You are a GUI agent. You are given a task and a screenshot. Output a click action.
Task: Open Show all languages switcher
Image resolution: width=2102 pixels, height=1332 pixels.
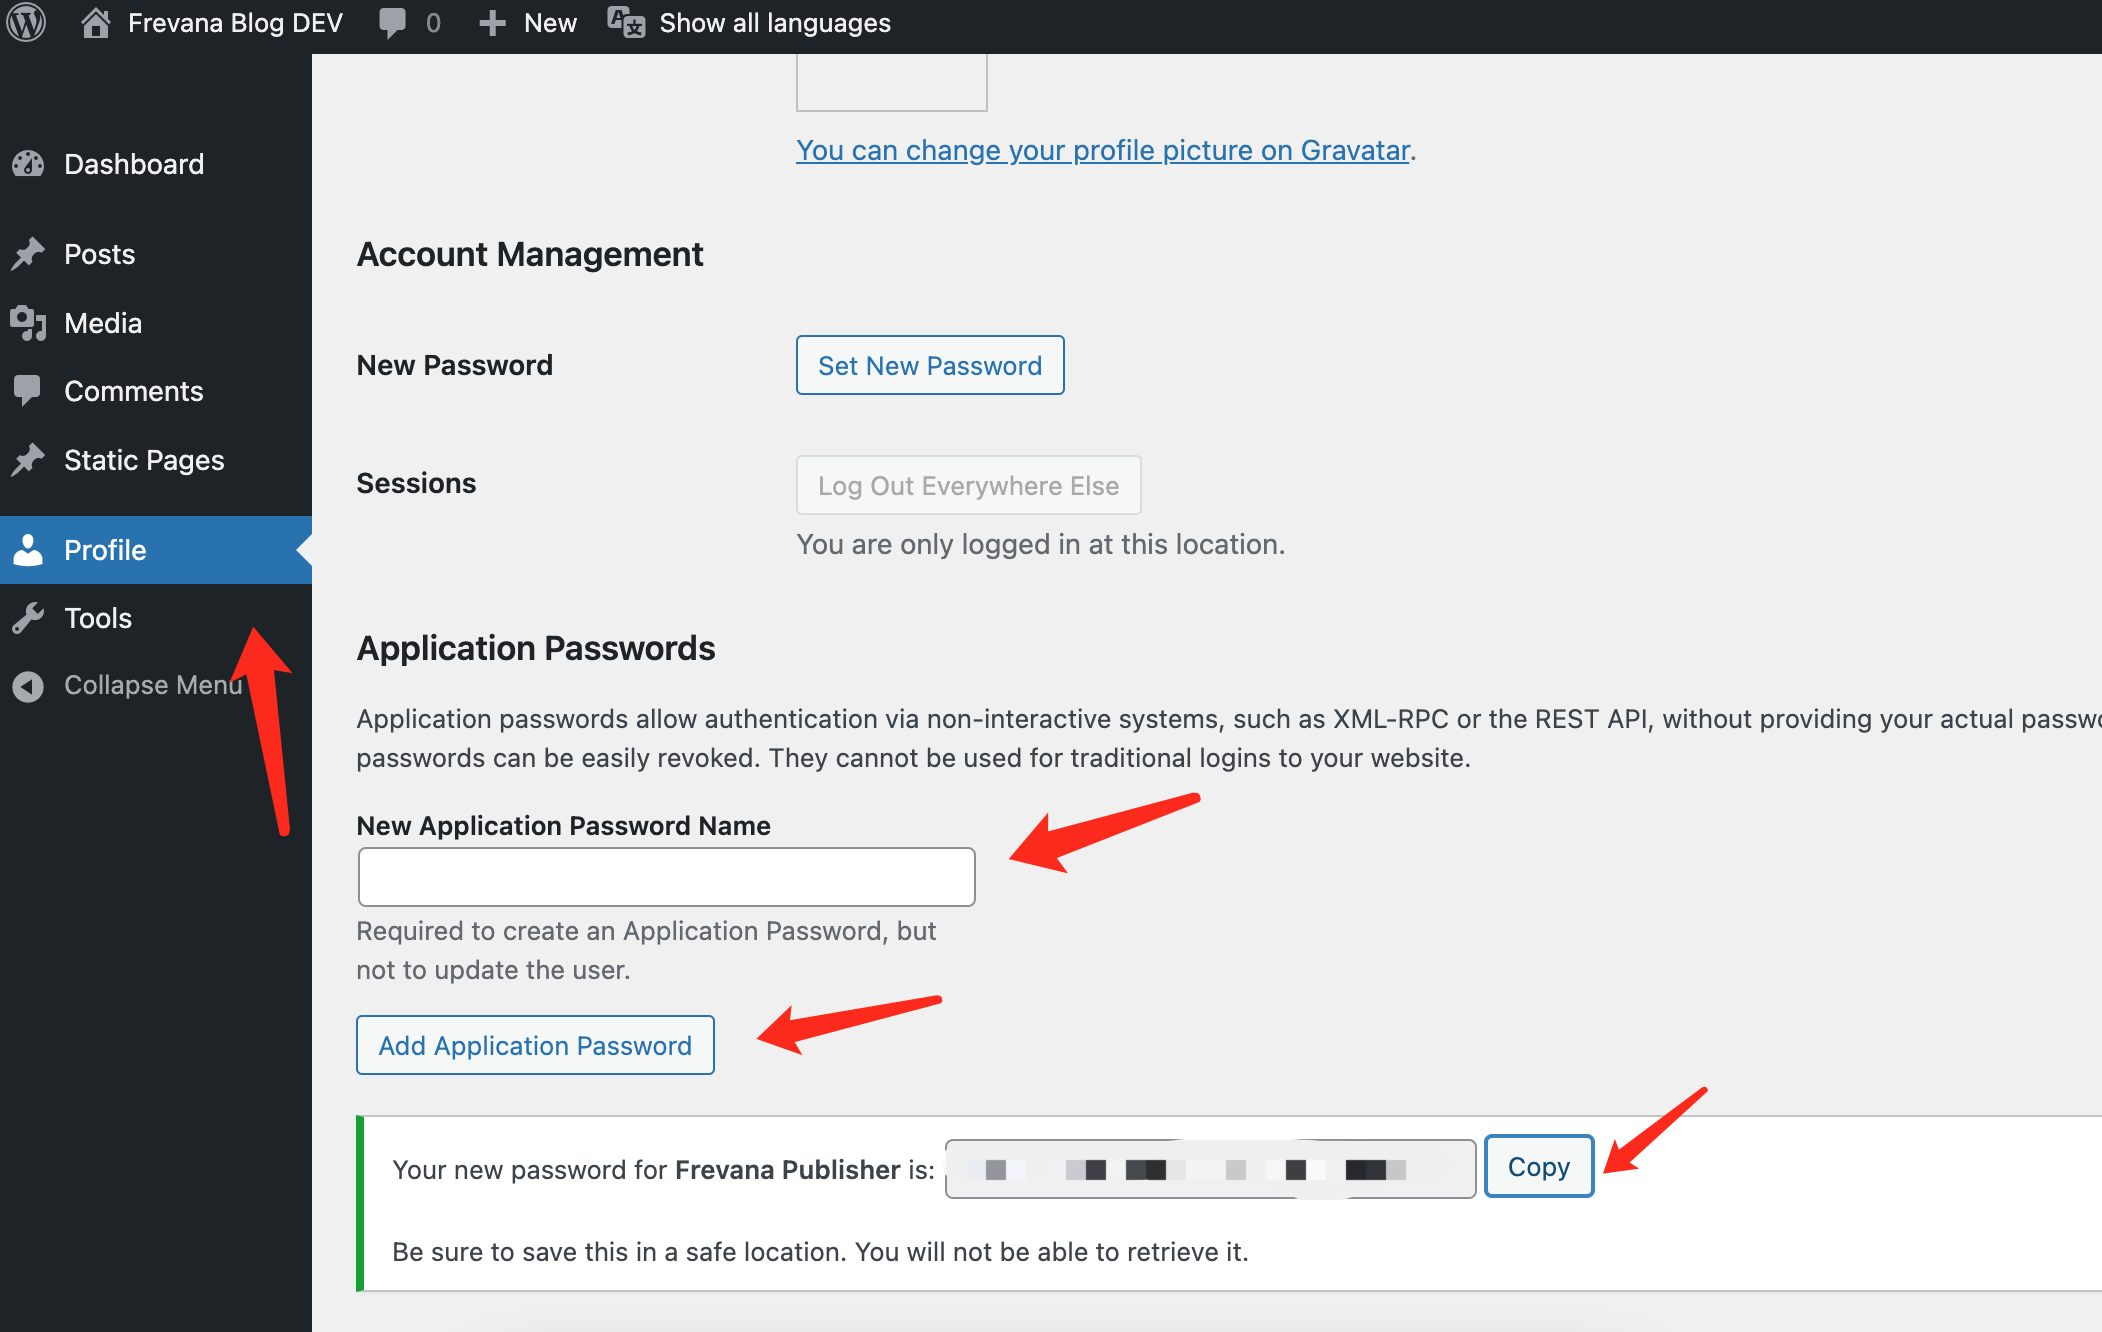coord(750,23)
